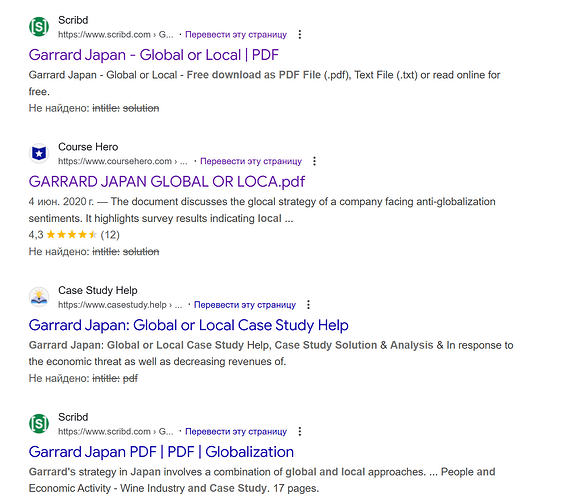This screenshot has height=499, width=587.
Task: Click the Course Hero favicon icon
Action: (x=39, y=153)
